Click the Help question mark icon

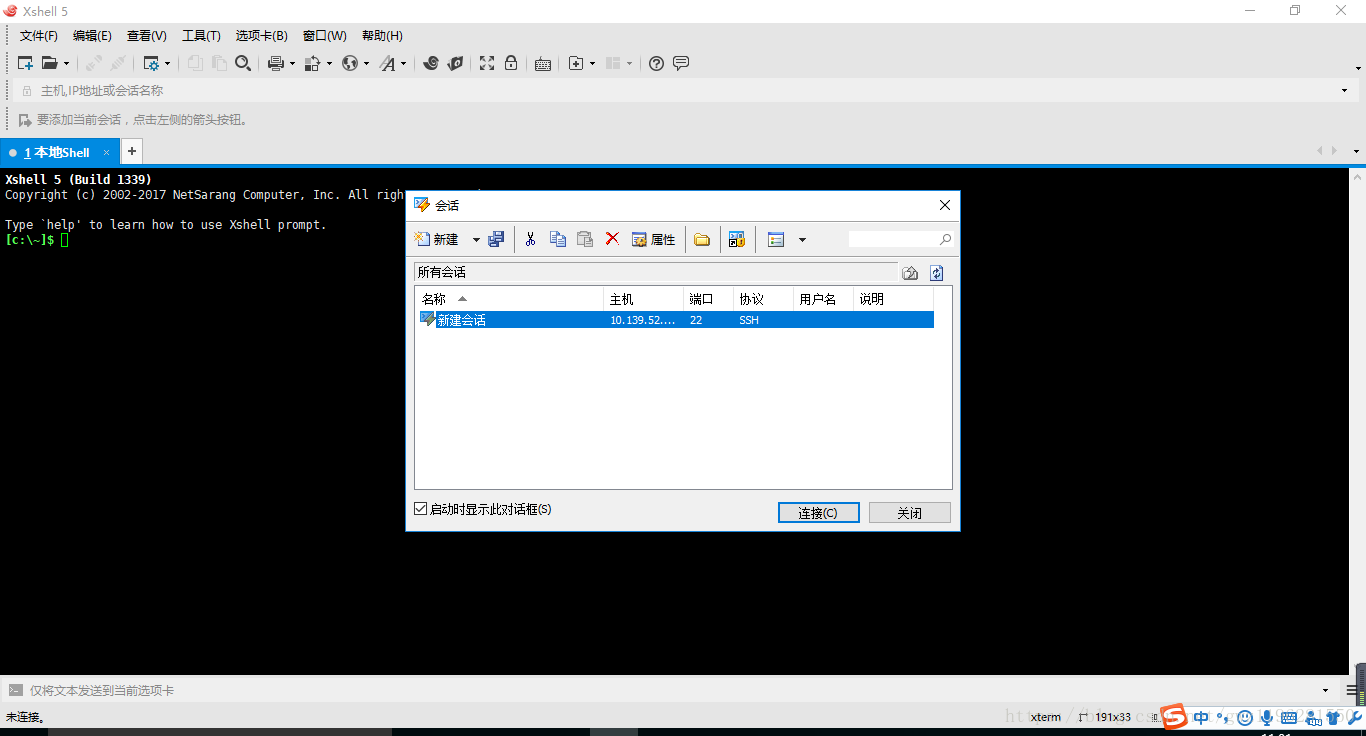[x=656, y=63]
